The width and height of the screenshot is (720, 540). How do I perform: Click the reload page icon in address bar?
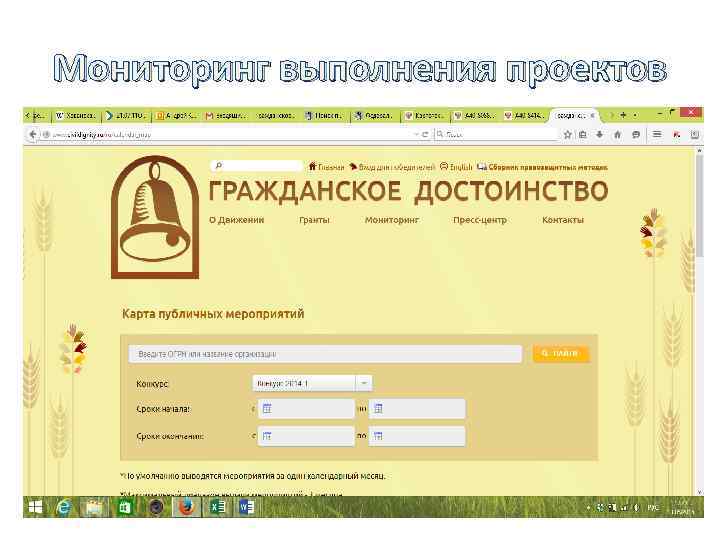click(x=425, y=134)
